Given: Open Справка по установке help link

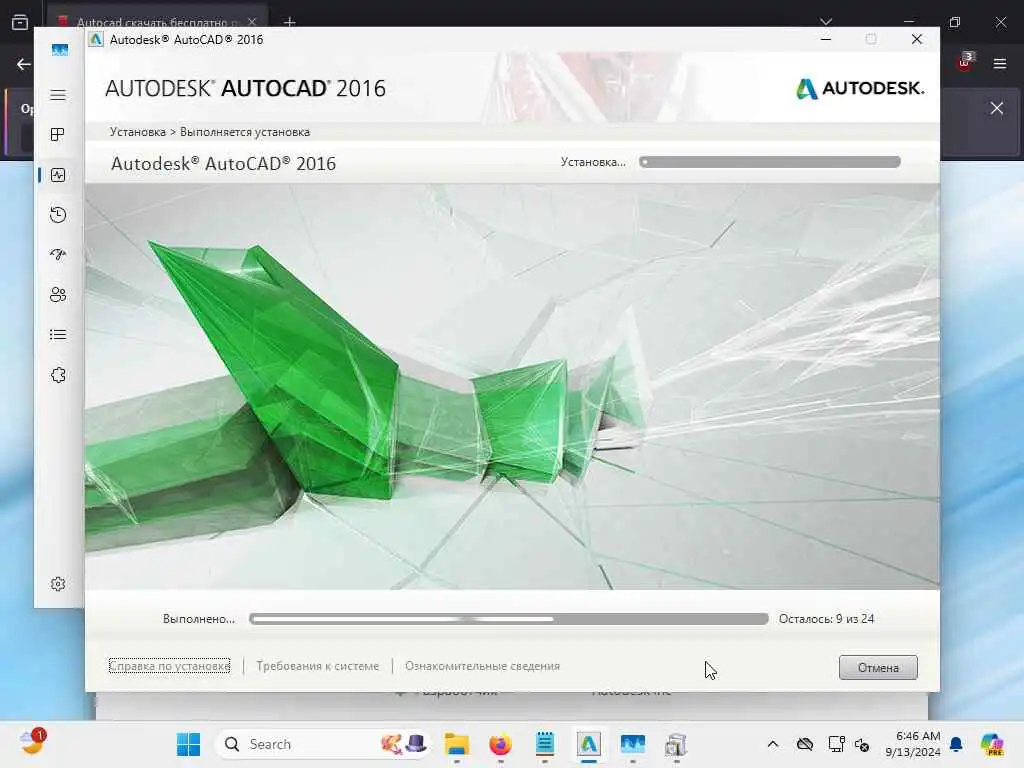Looking at the screenshot, I should pos(169,666).
